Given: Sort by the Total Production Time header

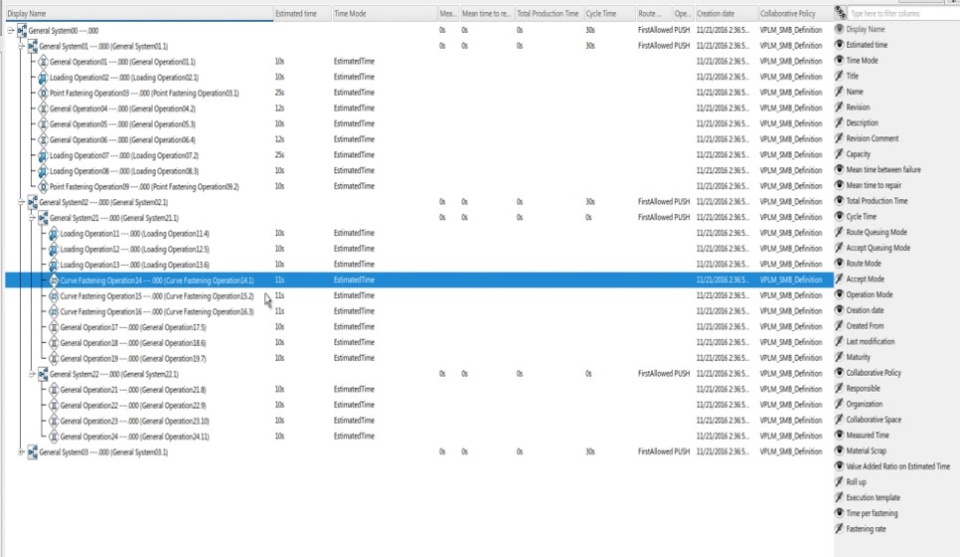Looking at the screenshot, I should point(548,13).
